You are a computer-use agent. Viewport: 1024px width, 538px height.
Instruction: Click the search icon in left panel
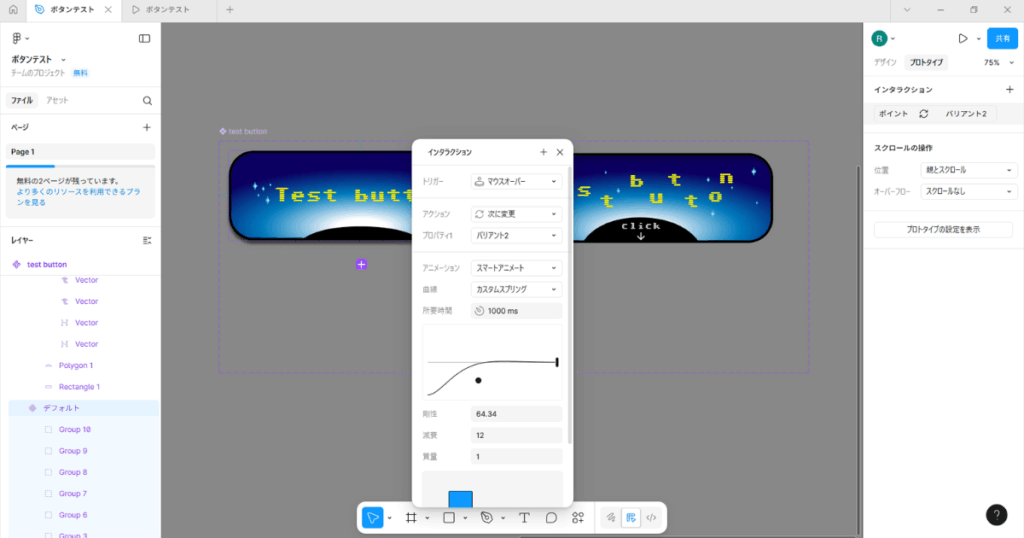click(x=147, y=101)
